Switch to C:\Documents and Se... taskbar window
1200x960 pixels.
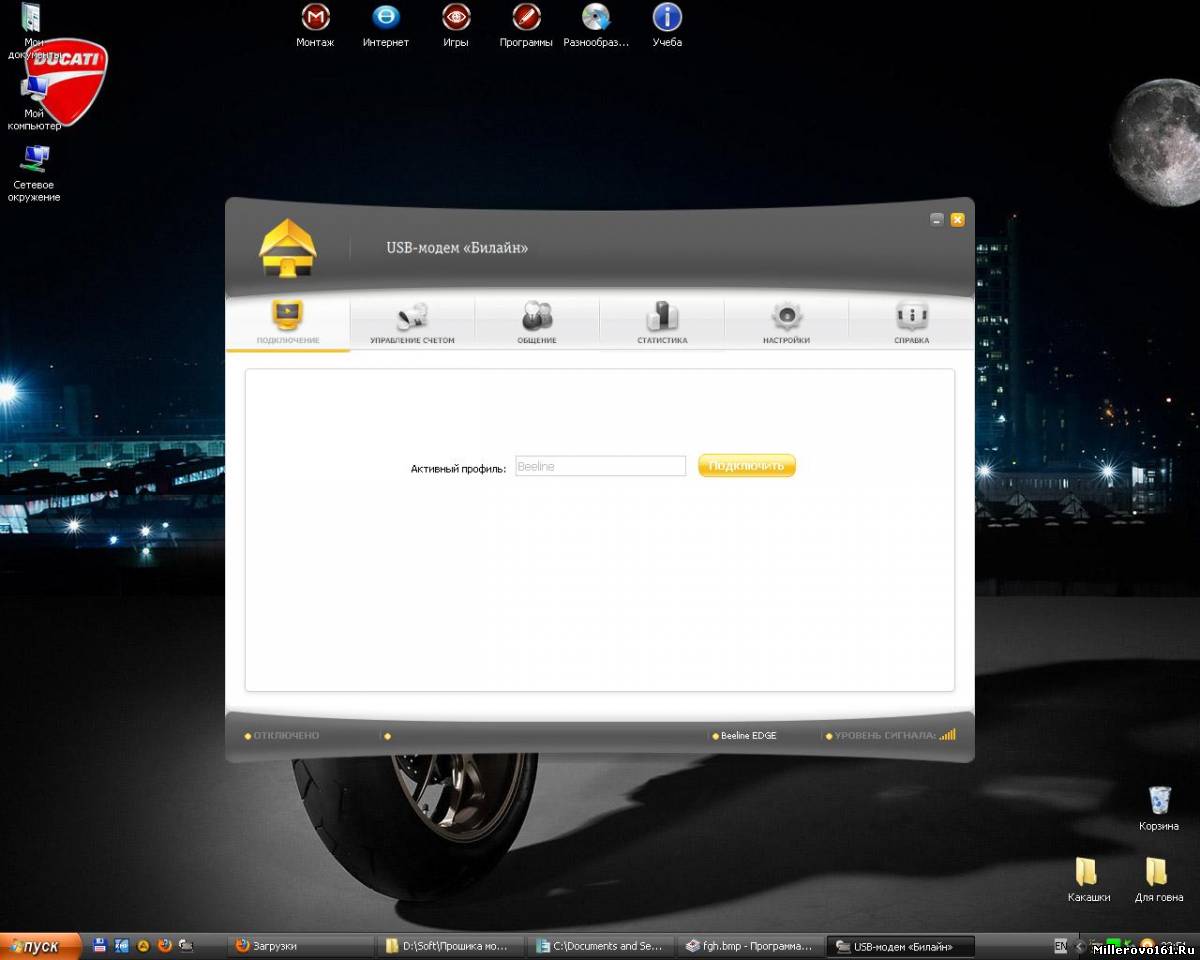pyautogui.click(x=602, y=946)
